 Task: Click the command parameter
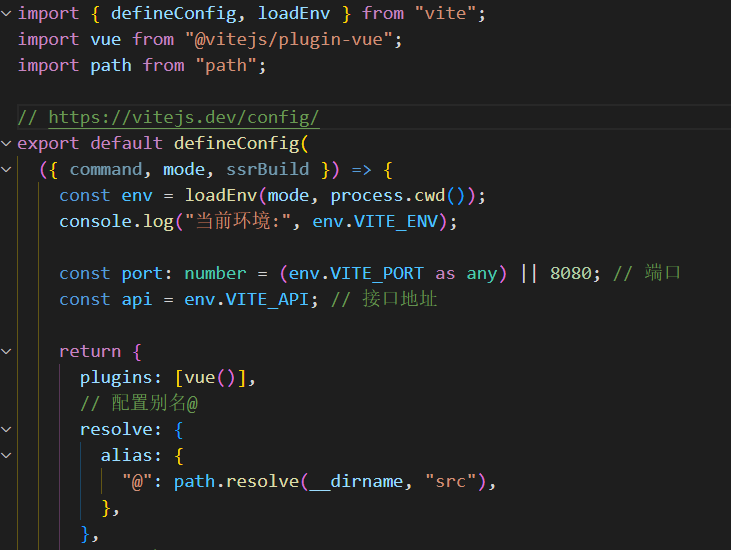[106, 169]
